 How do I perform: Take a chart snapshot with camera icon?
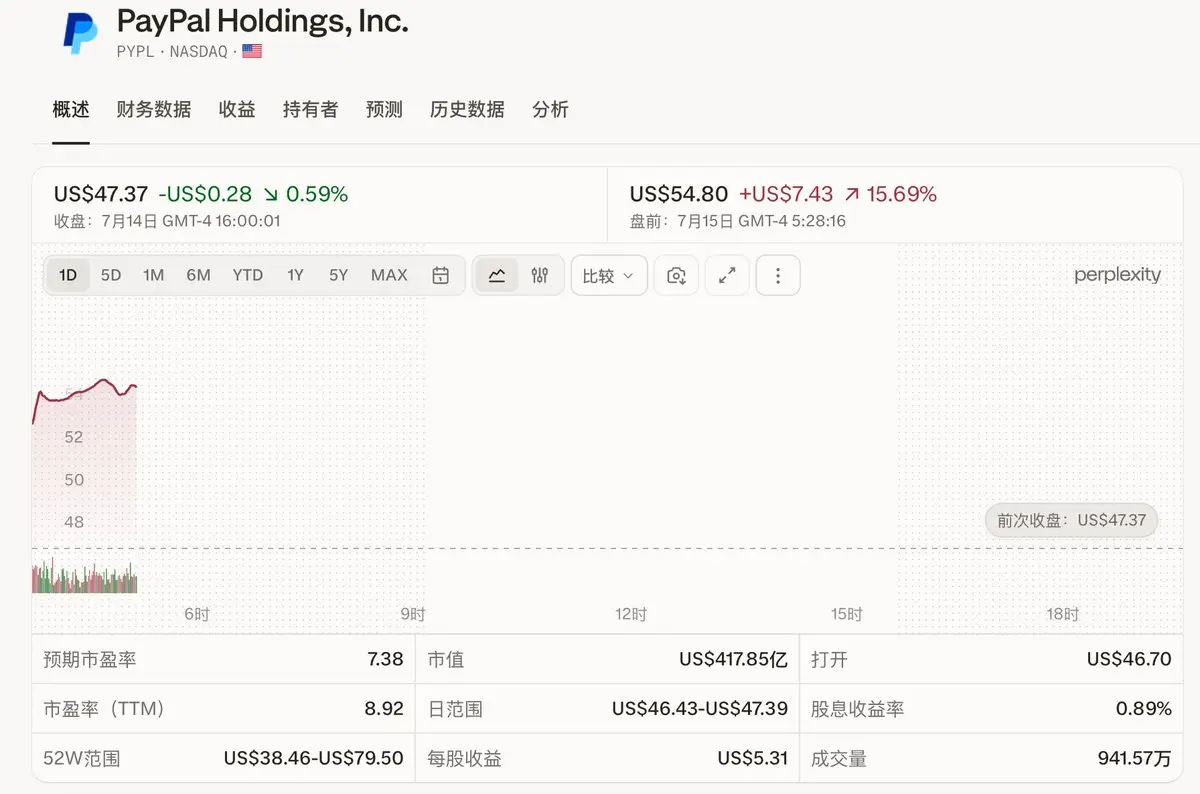[x=676, y=275]
